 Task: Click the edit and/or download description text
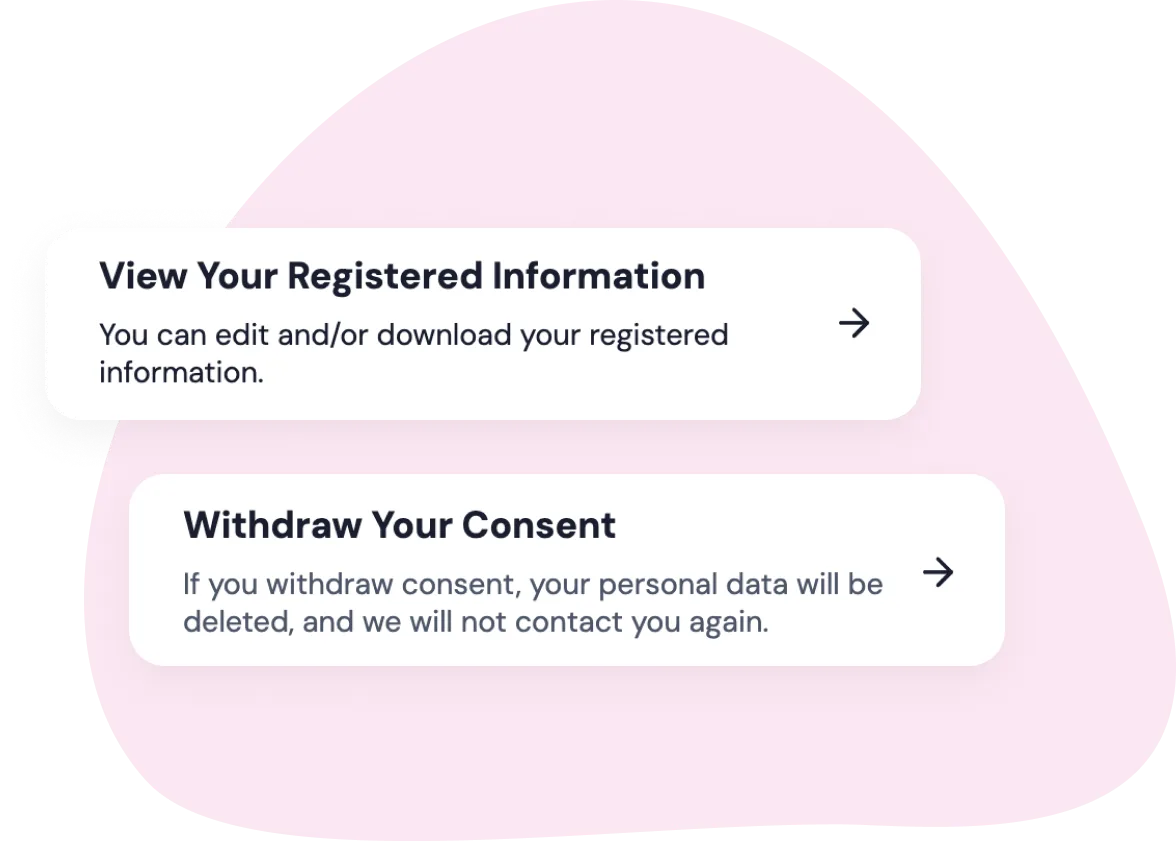point(413,334)
